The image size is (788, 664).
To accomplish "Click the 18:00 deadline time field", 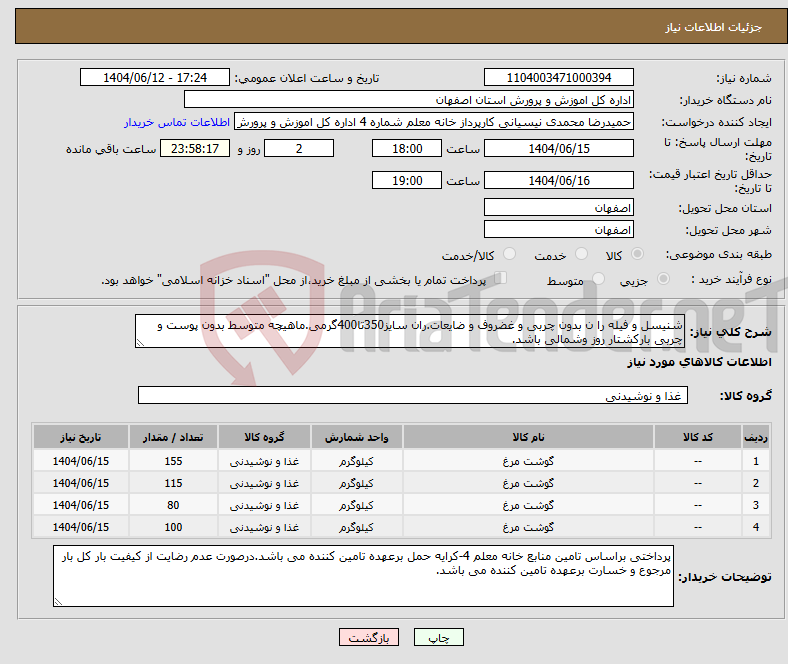I will [405, 148].
